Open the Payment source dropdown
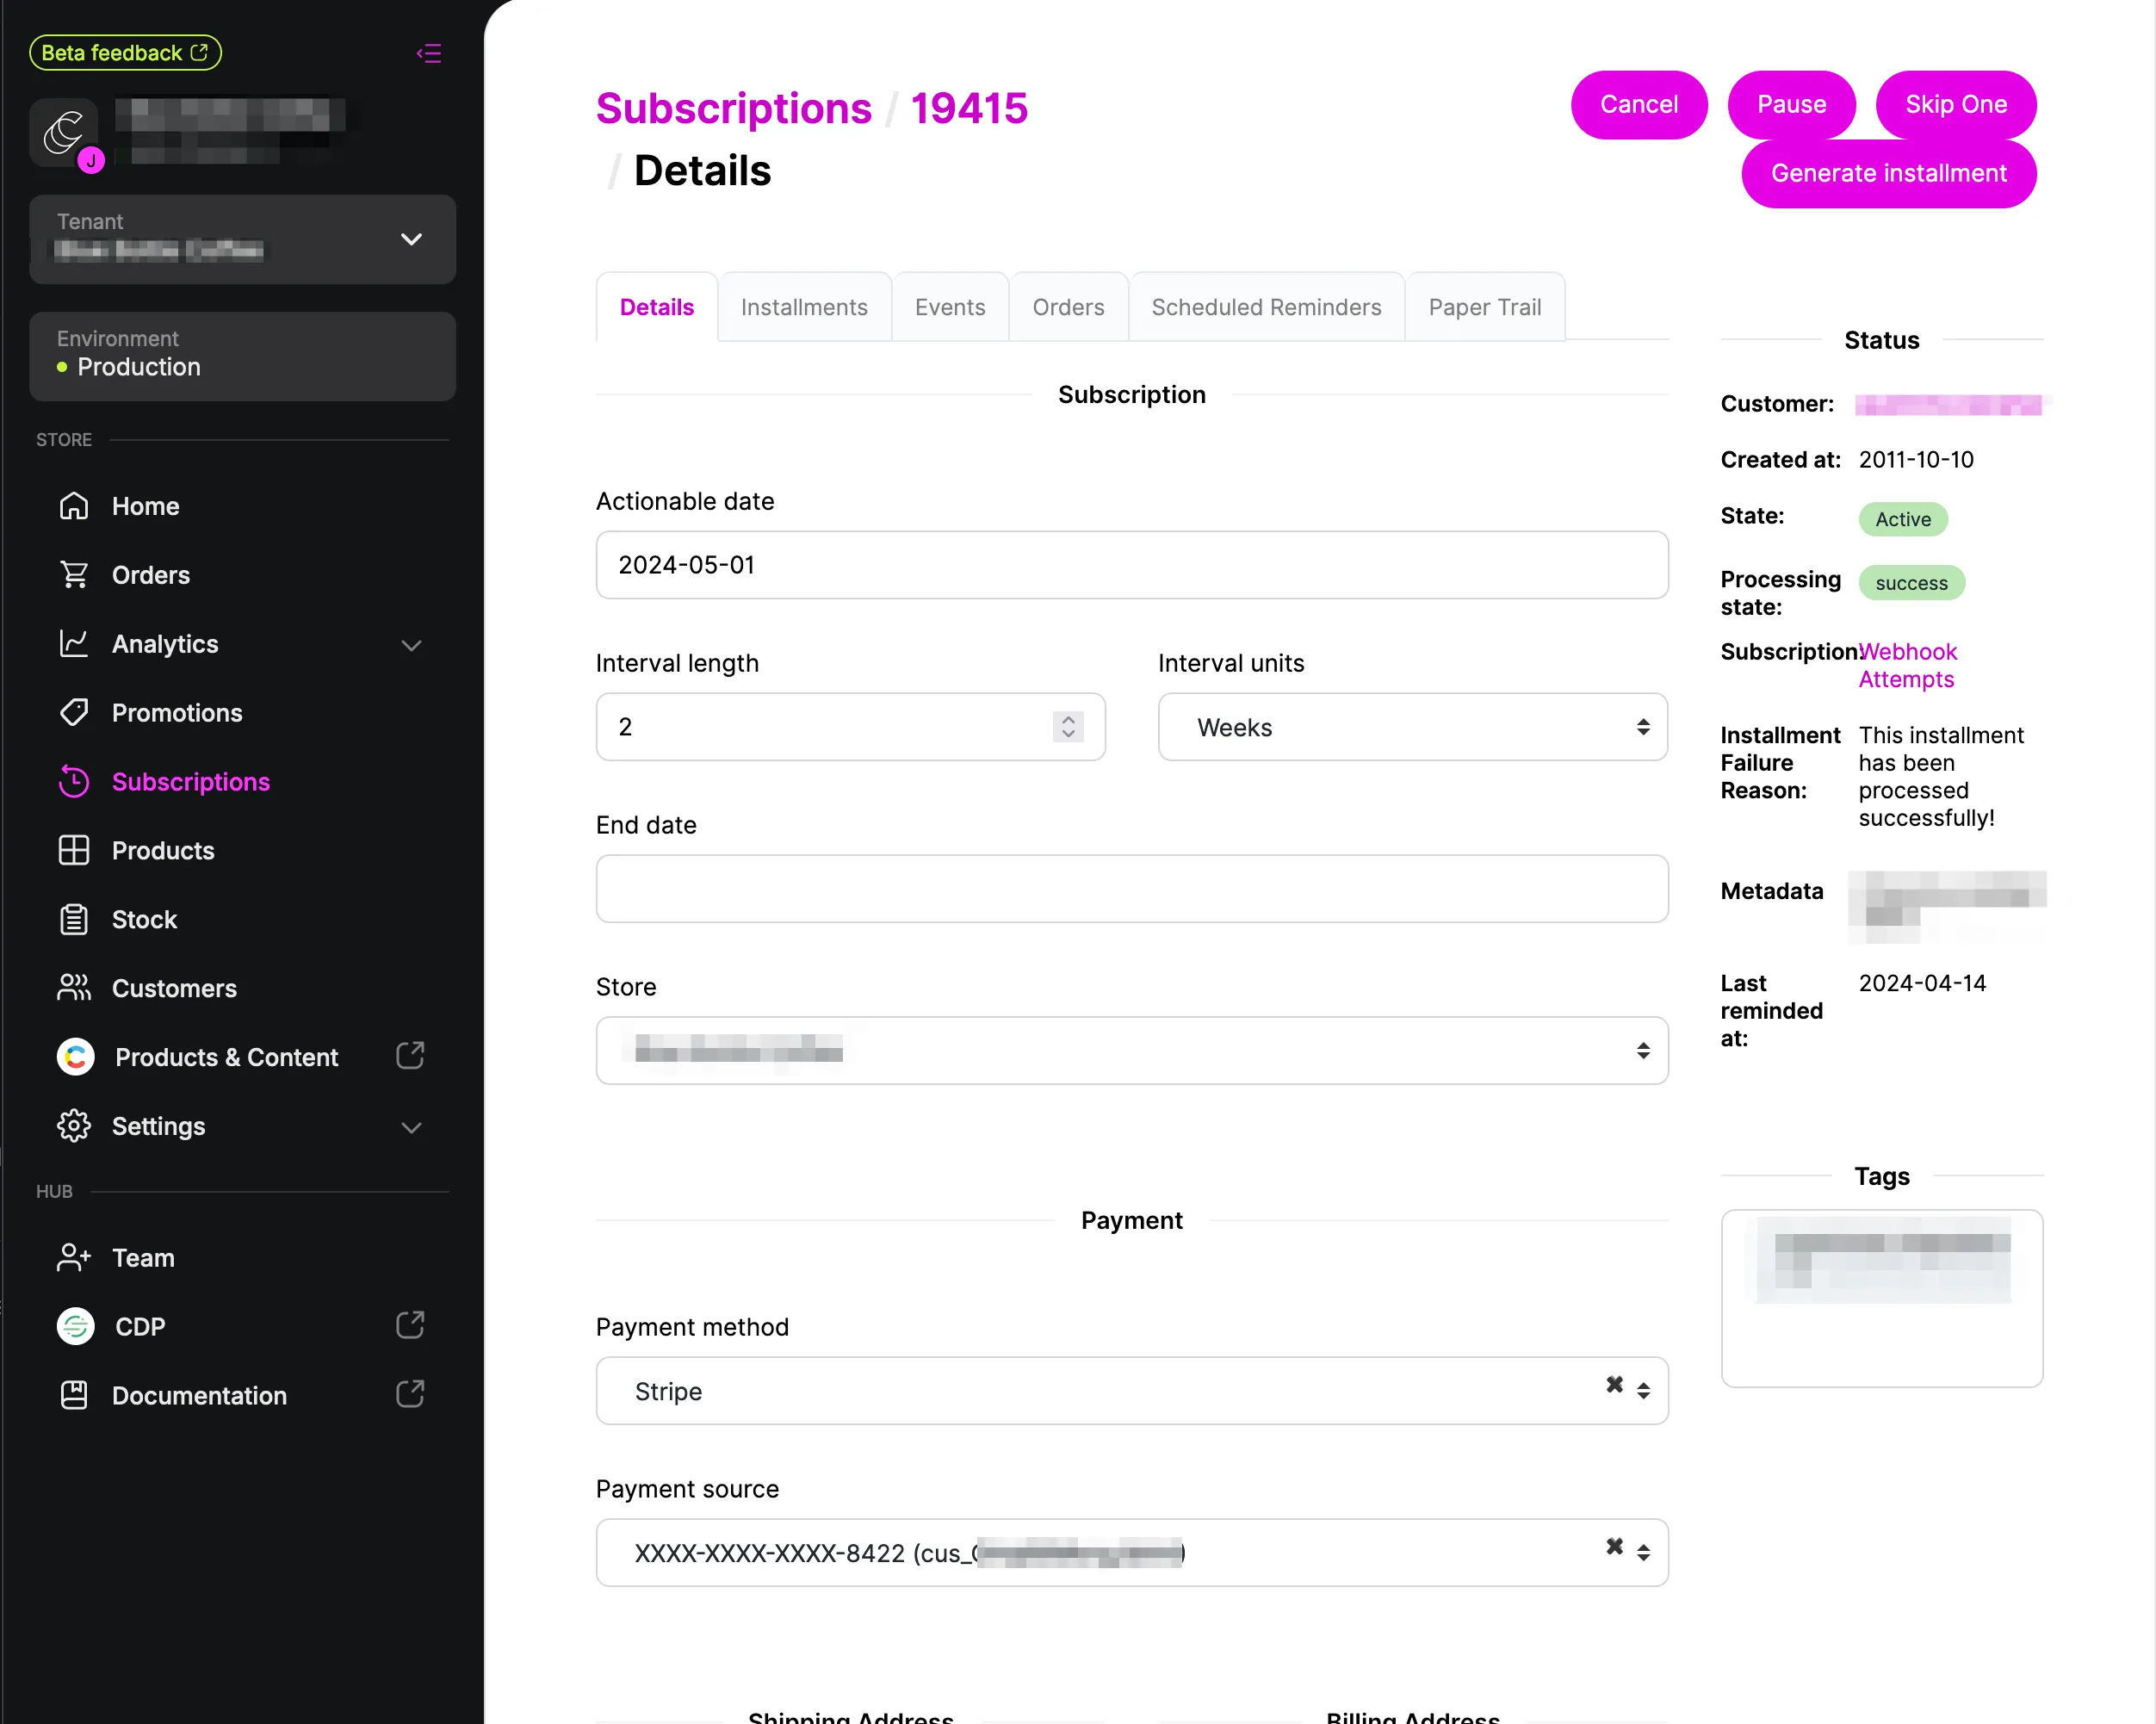Image resolution: width=2156 pixels, height=1724 pixels. pos(1132,1553)
